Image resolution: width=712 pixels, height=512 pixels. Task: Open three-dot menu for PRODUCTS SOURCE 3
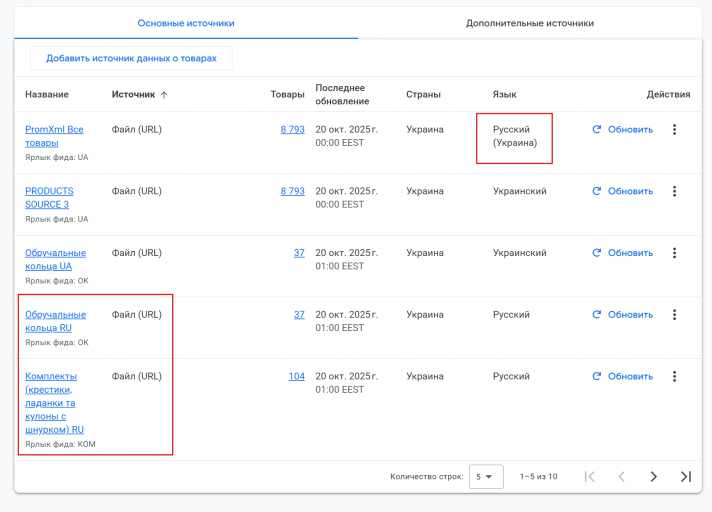(x=674, y=191)
